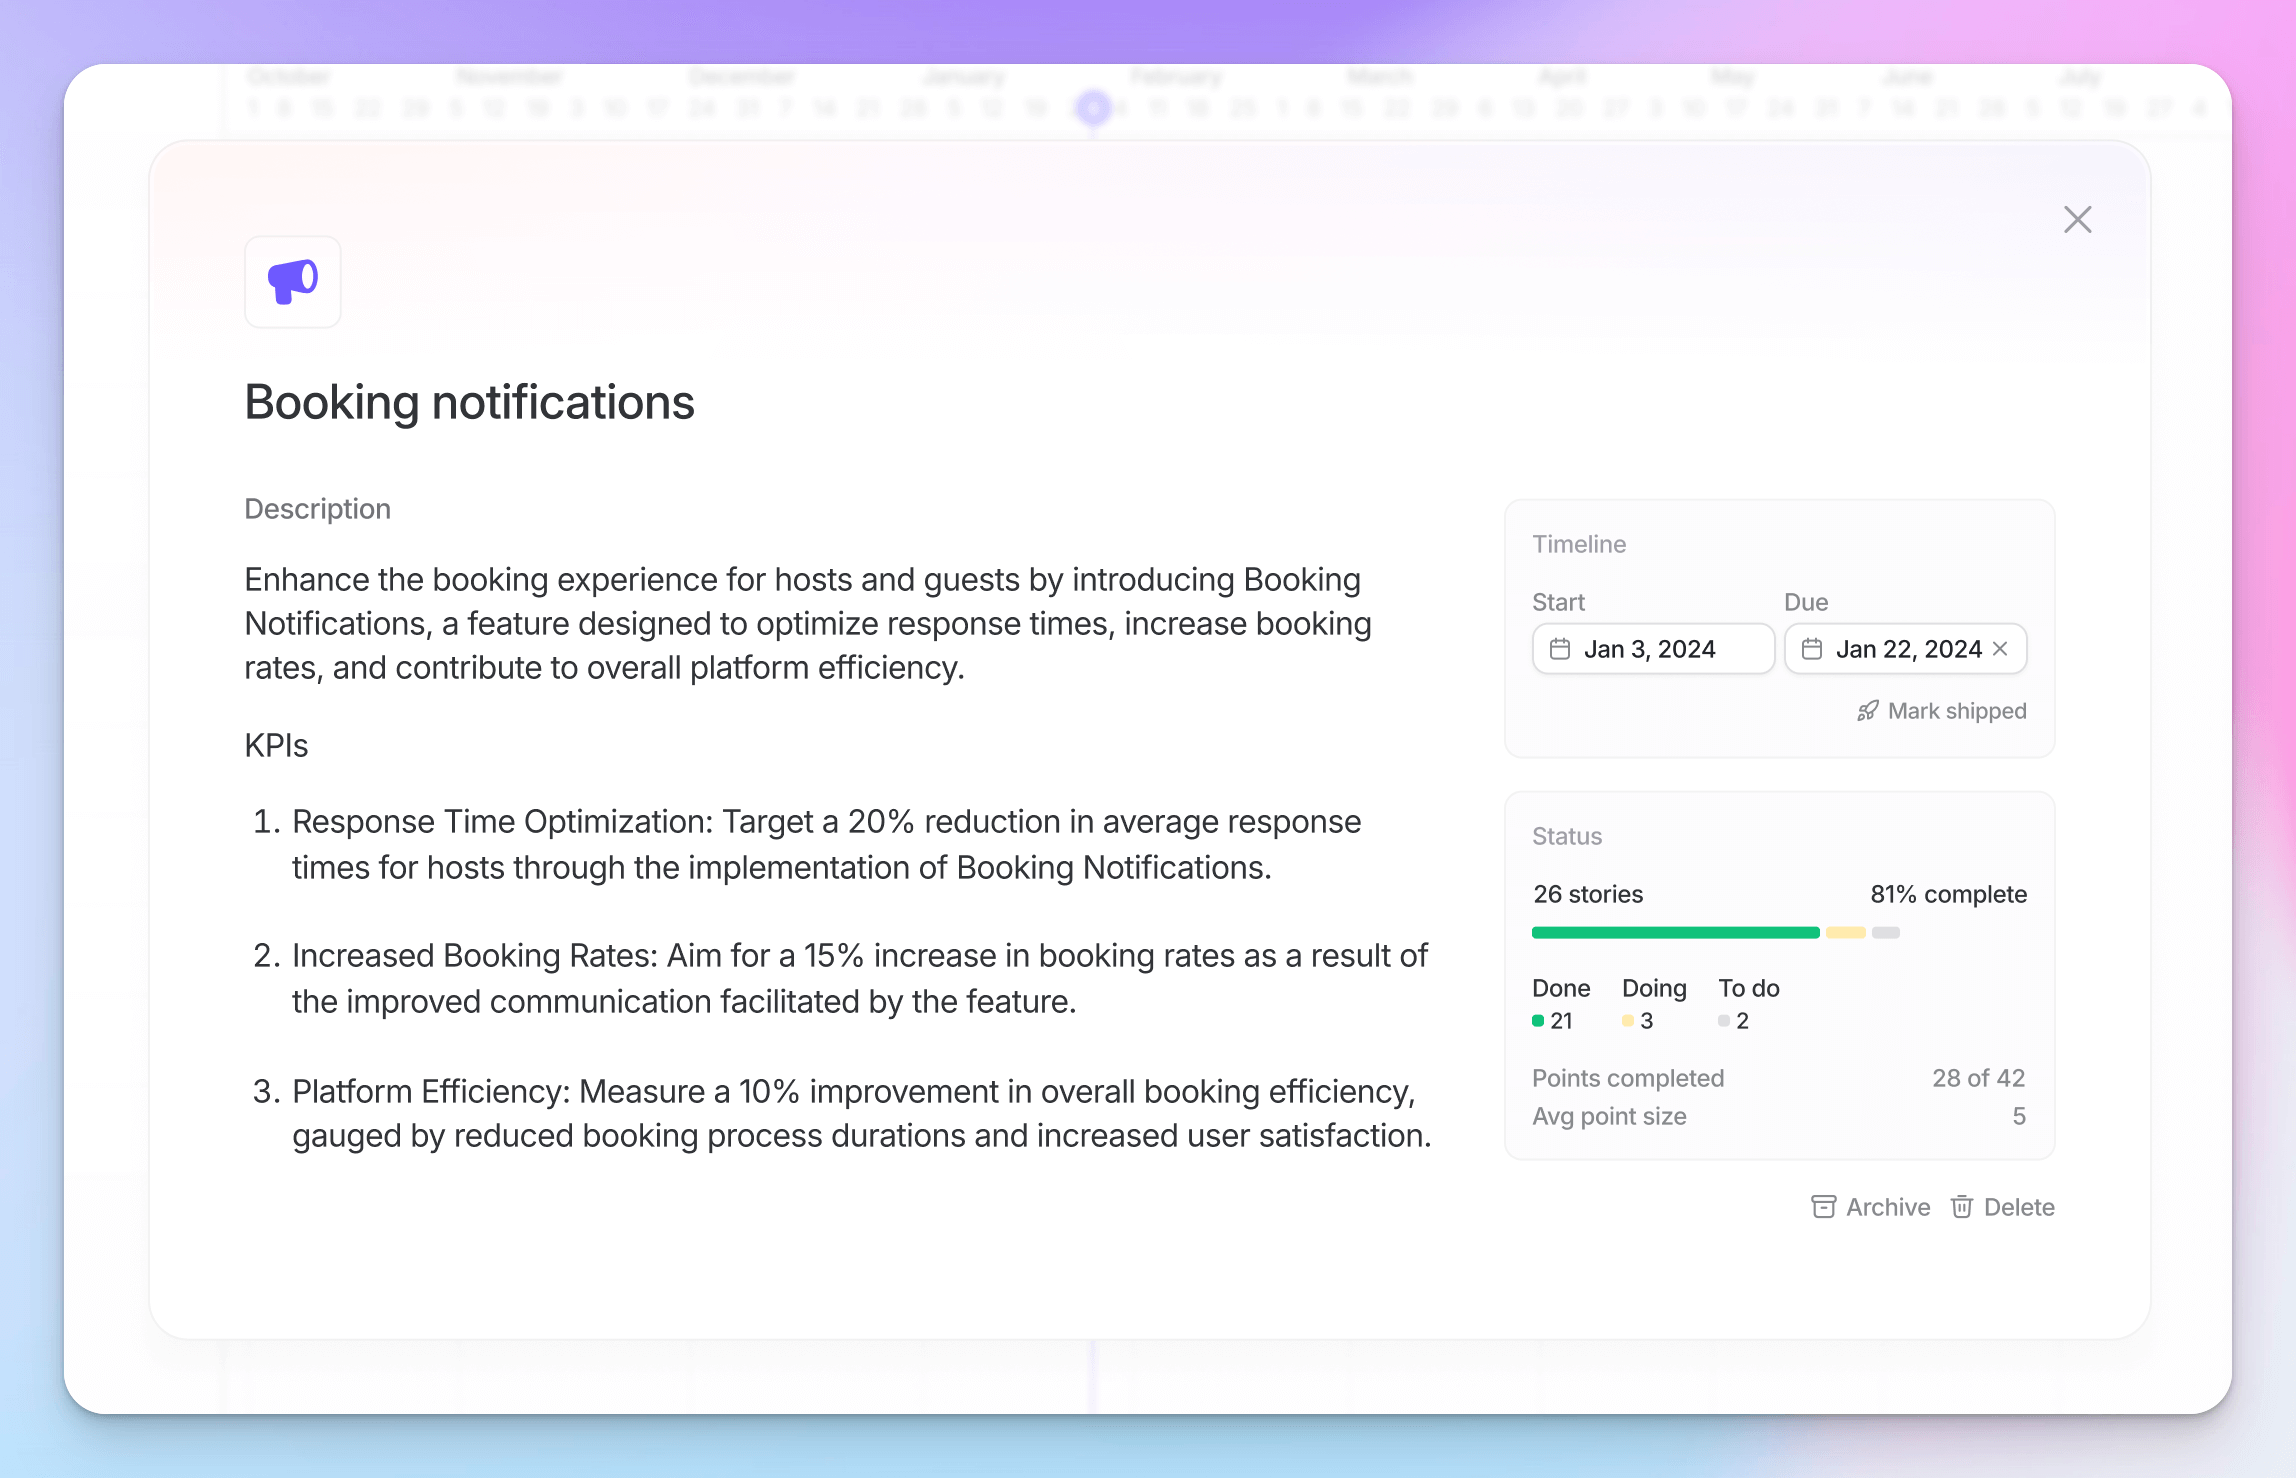Screen dimensions: 2296x1478
Task: Click the Delete button label
Action: [x=2018, y=1207]
